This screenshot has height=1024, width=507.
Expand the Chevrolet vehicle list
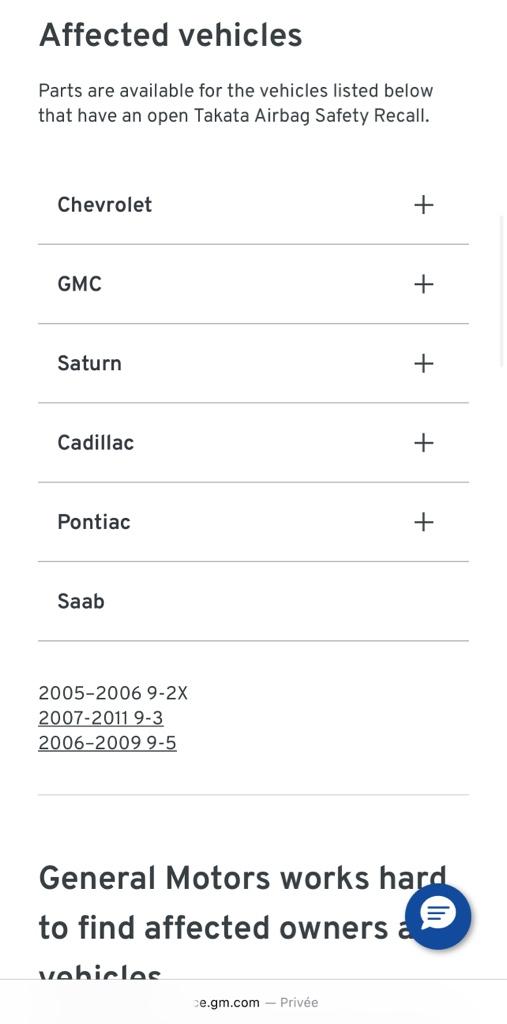[254, 205]
